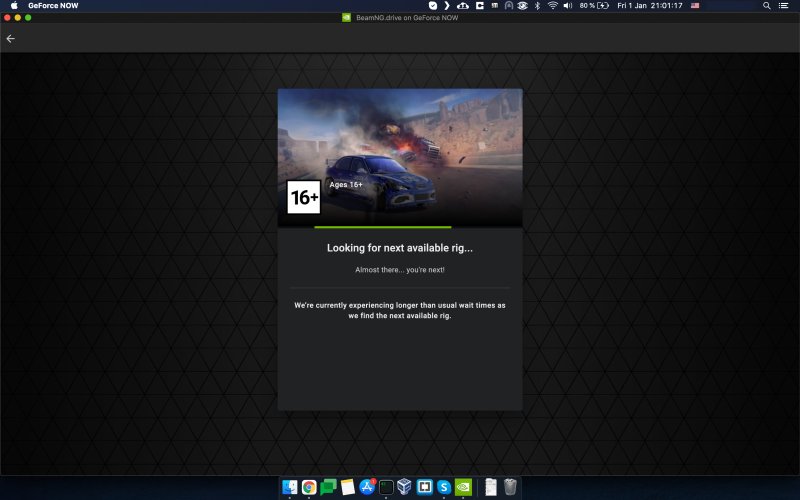Open App Store from the dock
800x500 pixels.
pyautogui.click(x=367, y=487)
